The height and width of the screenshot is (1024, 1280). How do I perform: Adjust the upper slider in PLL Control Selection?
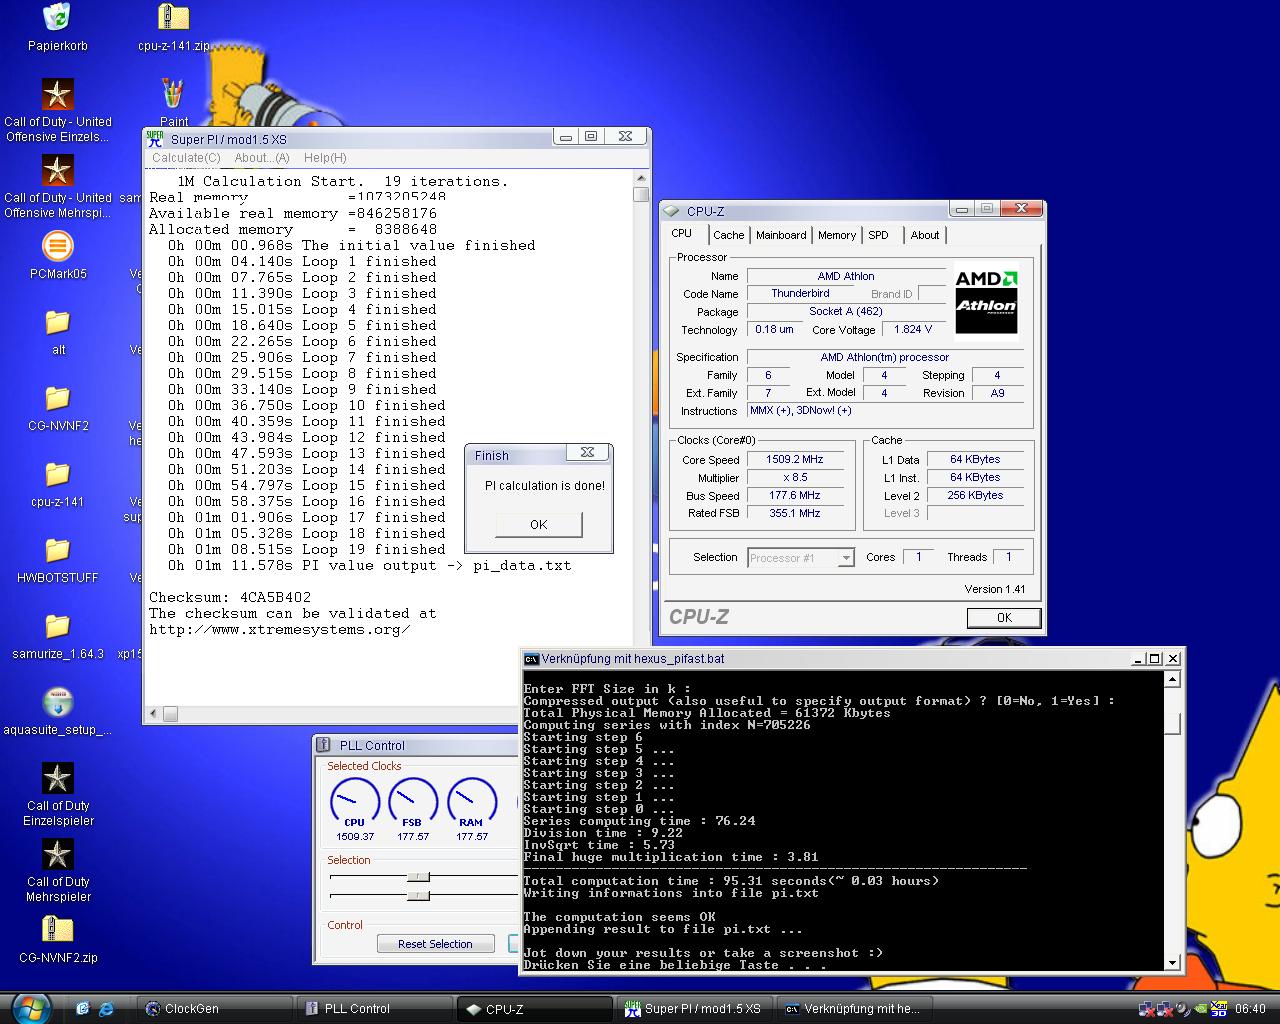[419, 877]
